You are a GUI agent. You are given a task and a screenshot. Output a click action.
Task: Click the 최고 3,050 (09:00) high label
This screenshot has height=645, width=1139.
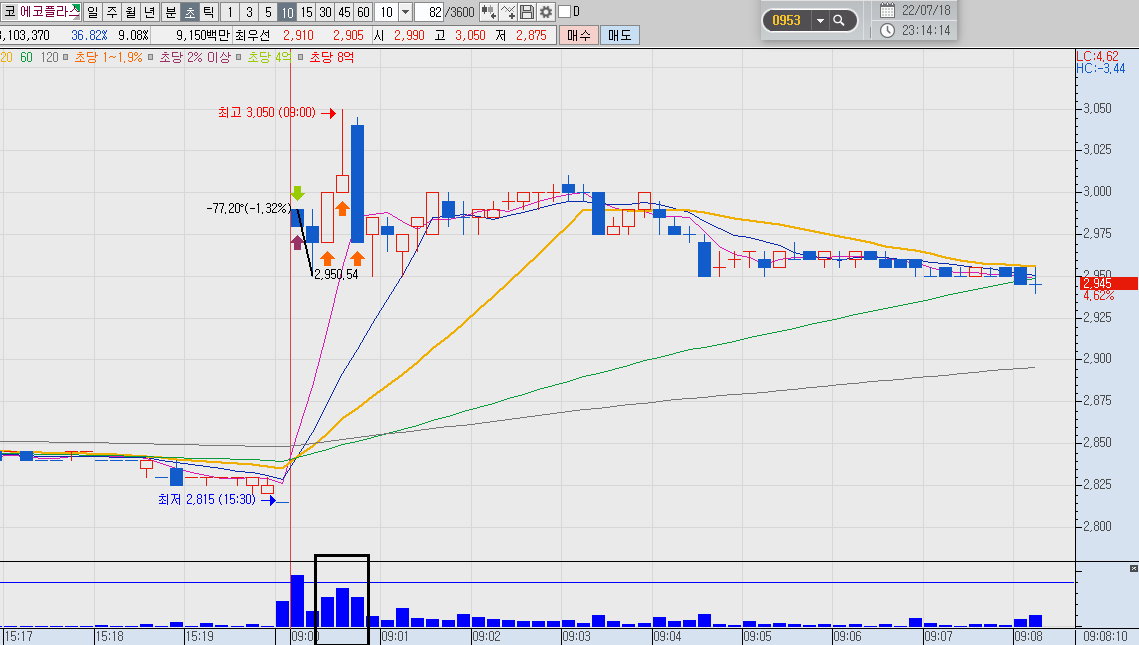[267, 113]
